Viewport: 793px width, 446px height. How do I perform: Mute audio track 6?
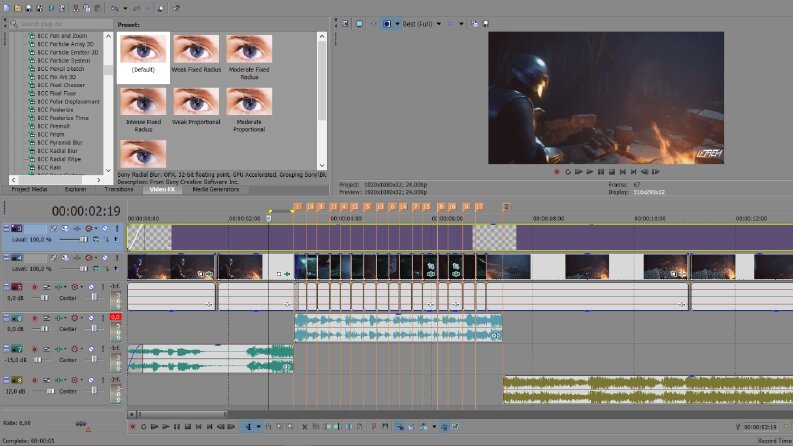click(x=91, y=318)
